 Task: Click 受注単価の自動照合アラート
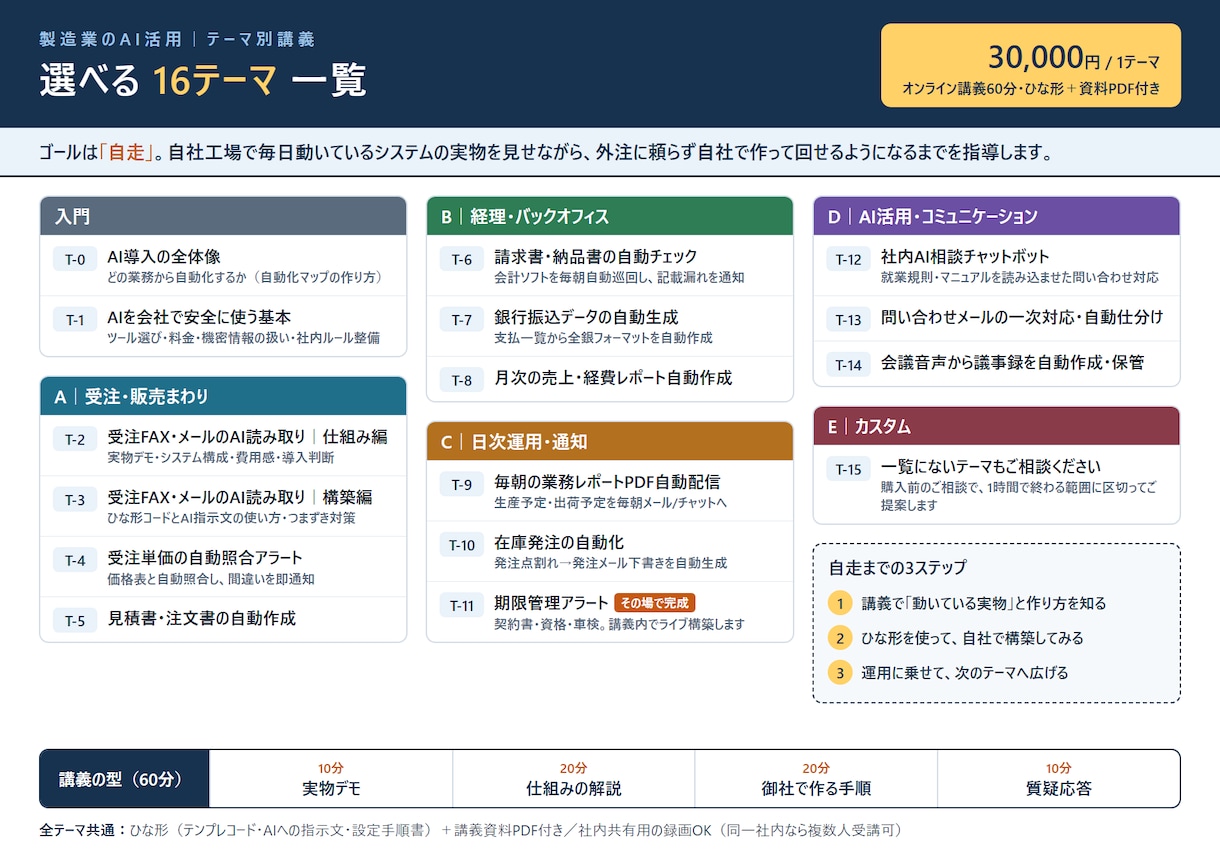(x=205, y=557)
